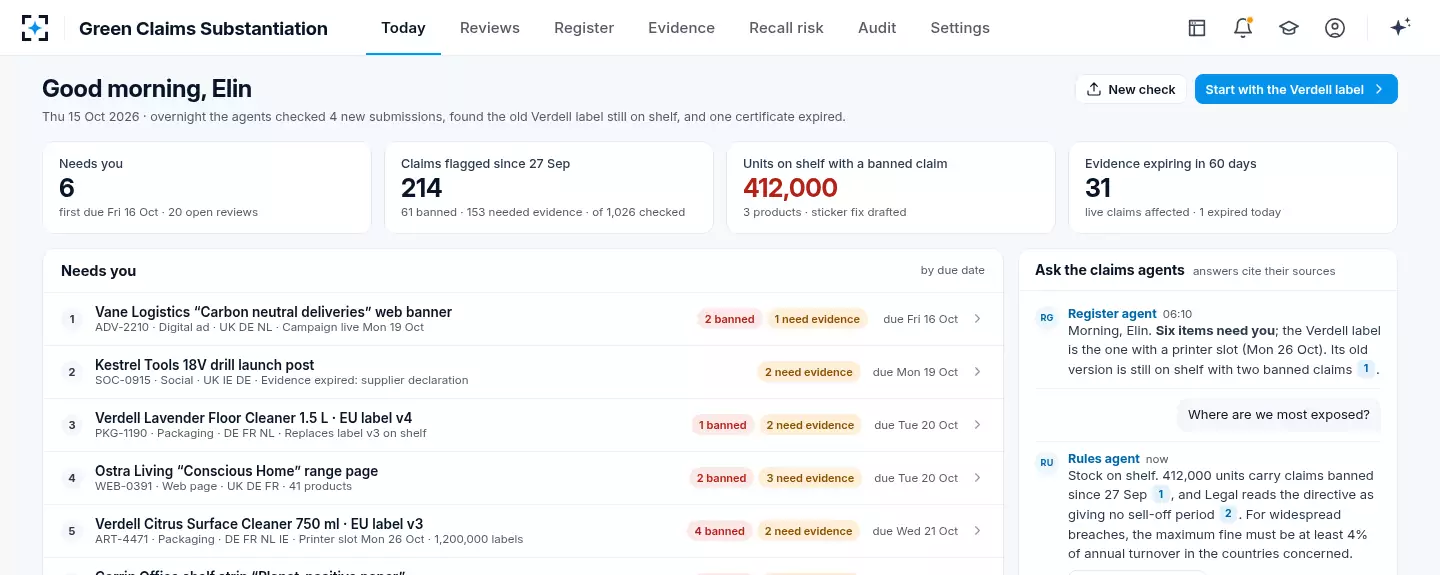This screenshot has width=1440, height=575.
Task: Click '2 banned' badge on Vane Logistics row
Action: [x=729, y=319]
